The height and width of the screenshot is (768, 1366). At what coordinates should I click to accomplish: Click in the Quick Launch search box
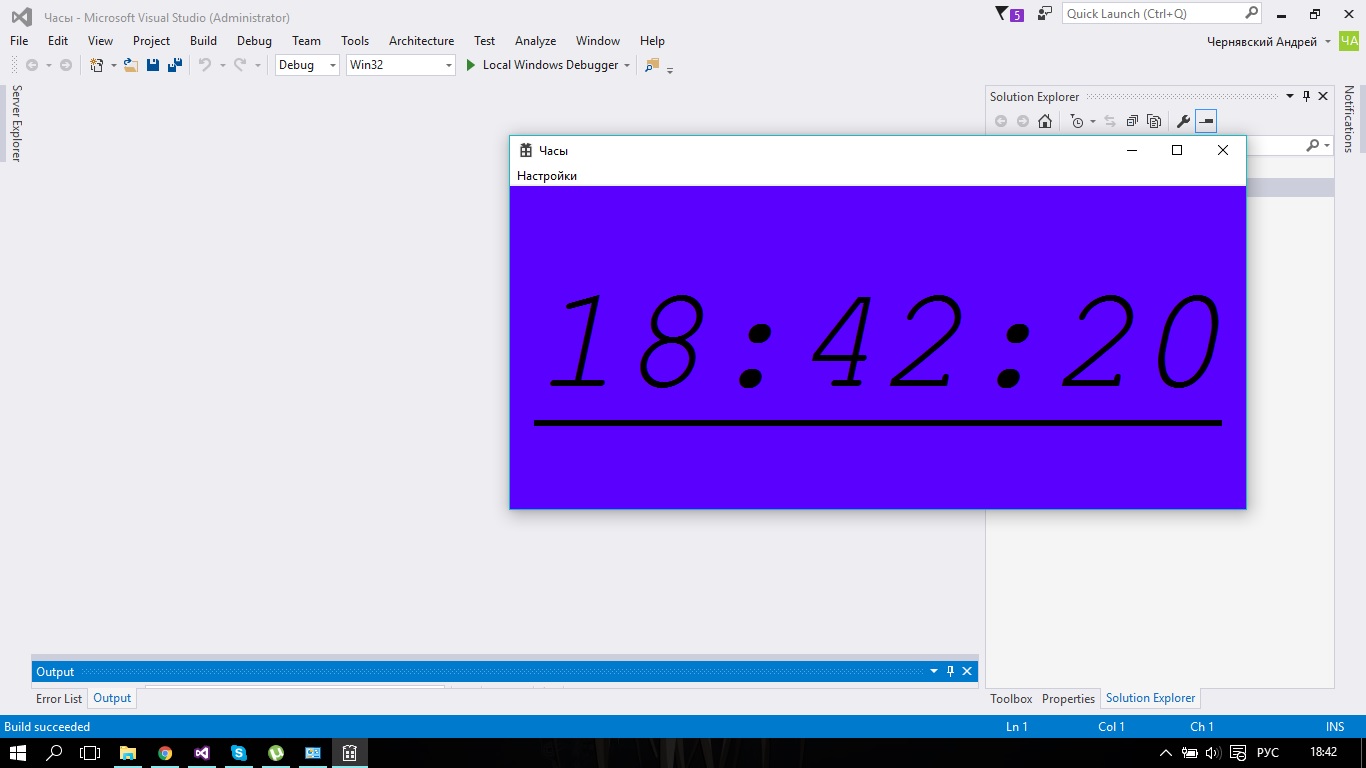pos(1163,14)
